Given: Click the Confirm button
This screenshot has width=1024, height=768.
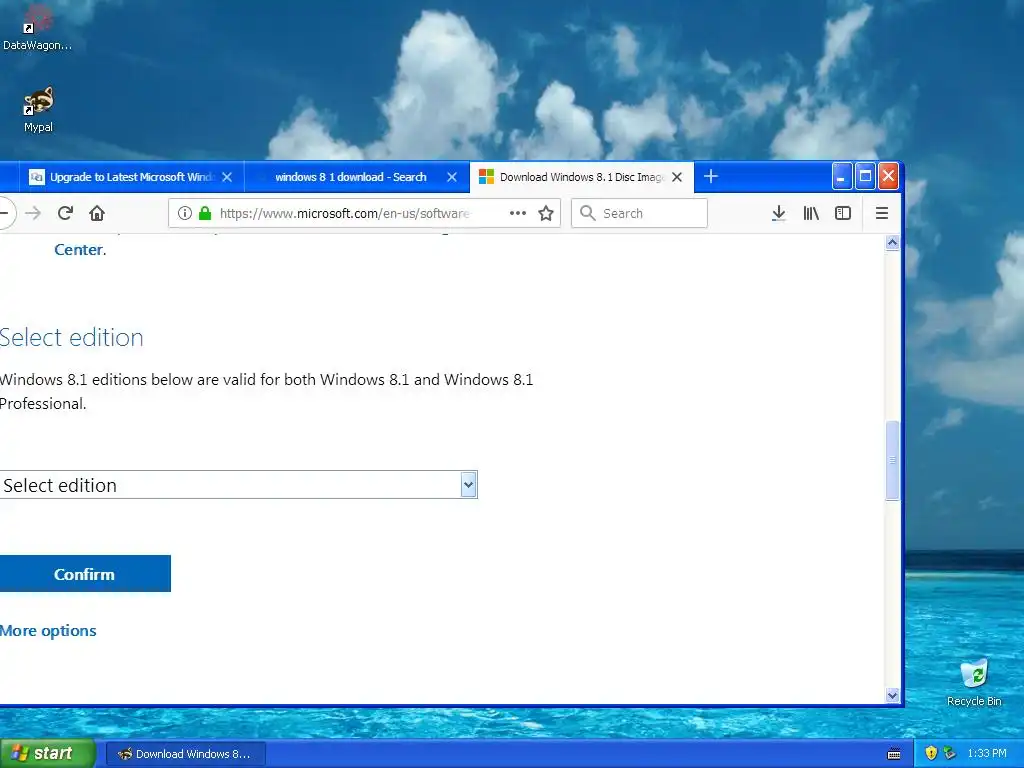Looking at the screenshot, I should [x=85, y=573].
